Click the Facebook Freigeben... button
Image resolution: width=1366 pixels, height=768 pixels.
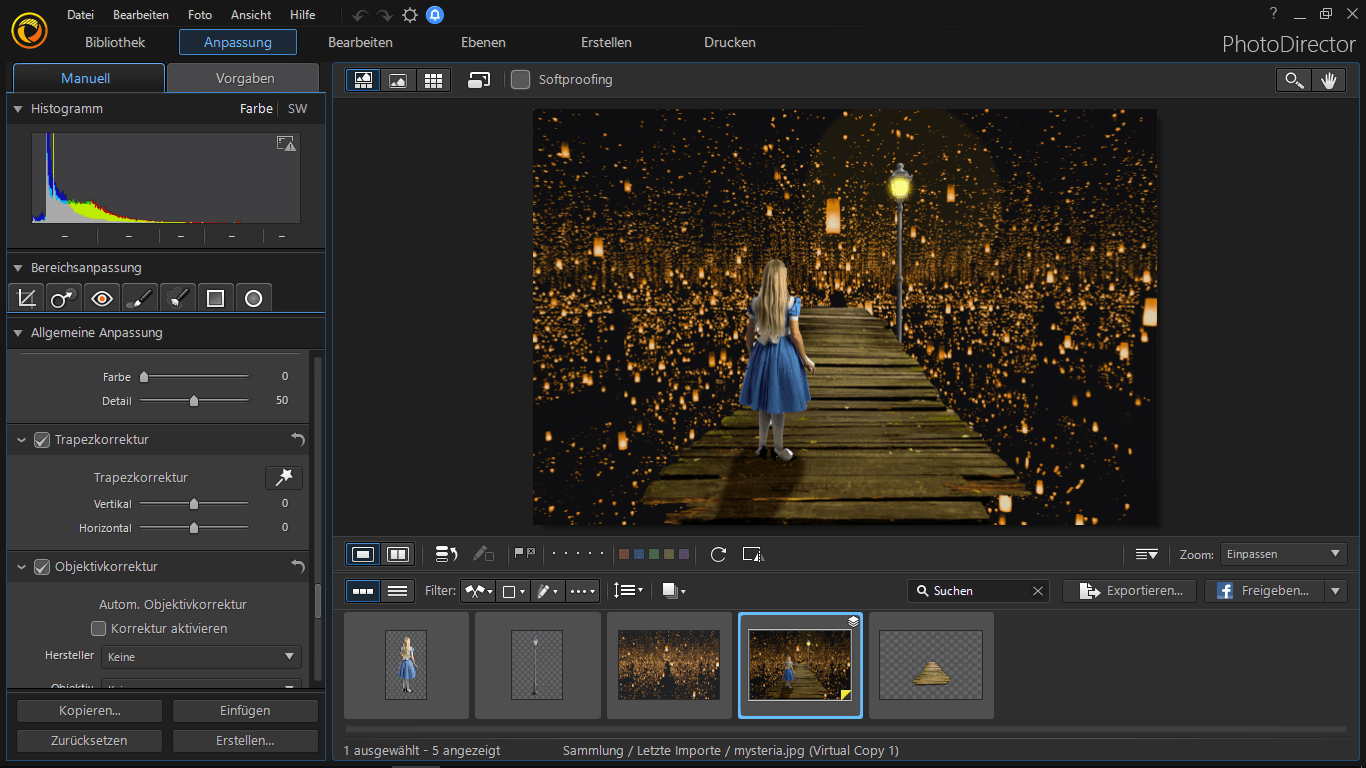pos(1264,591)
